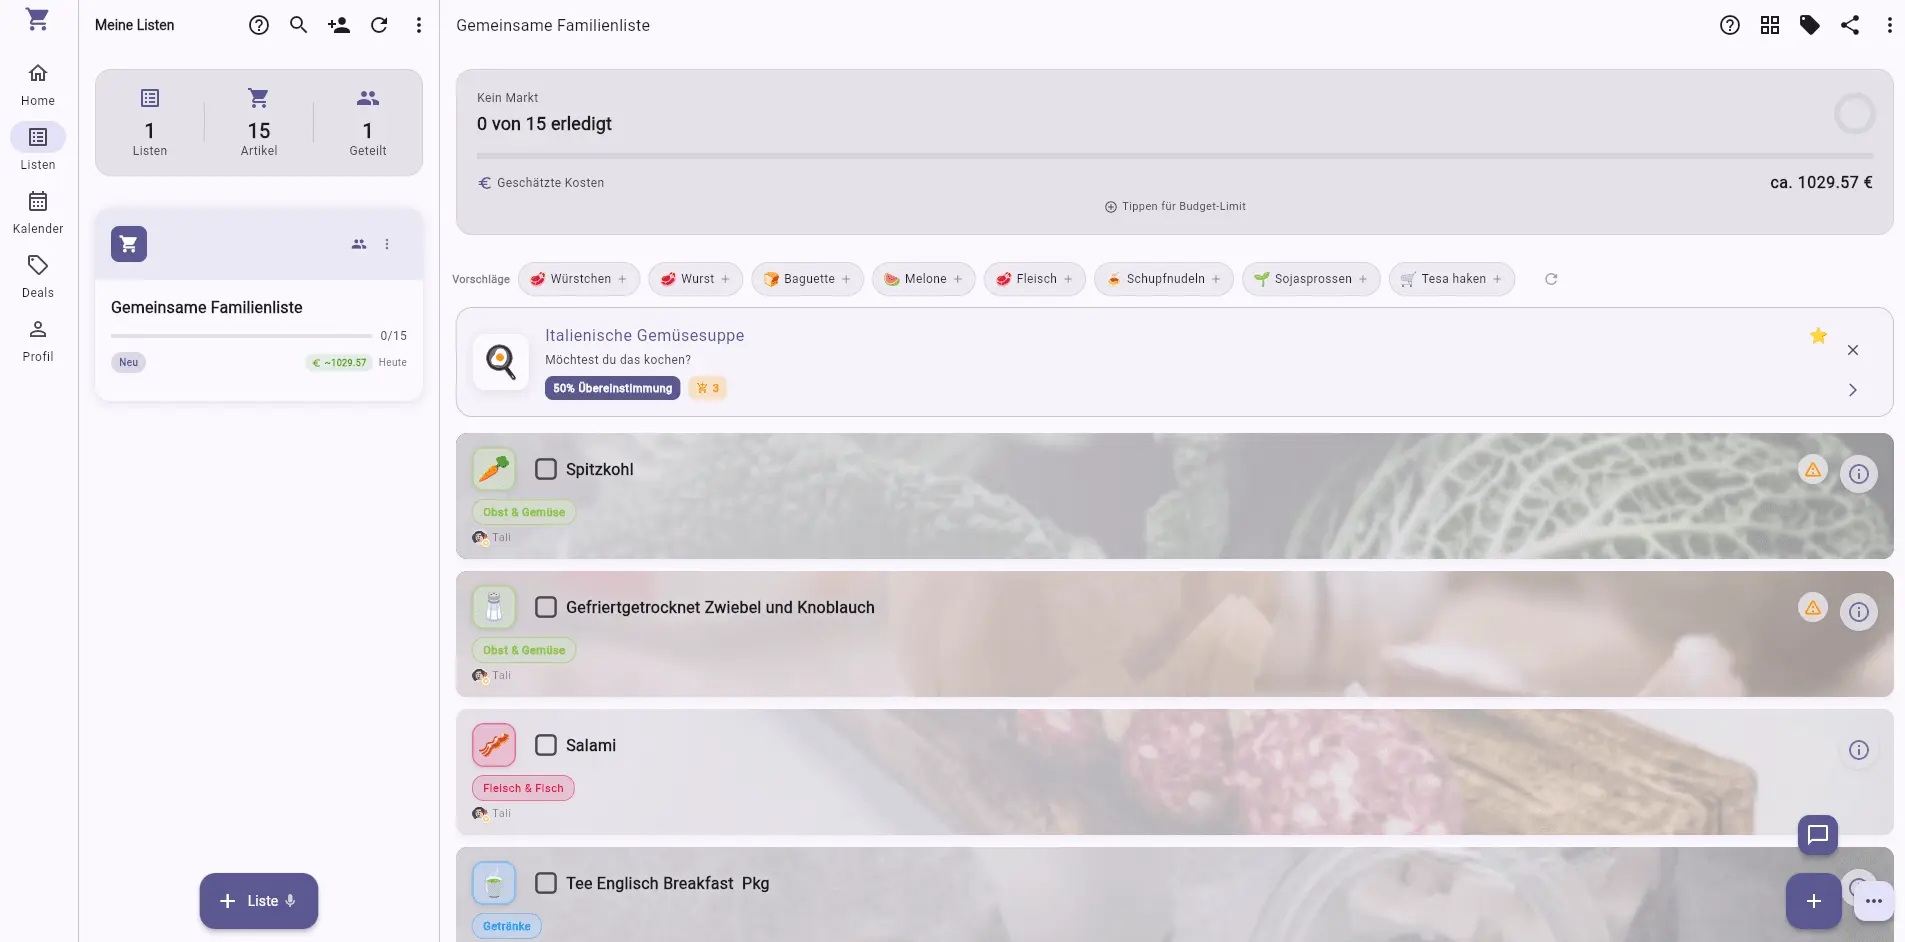
Task: Click the shopping cart app logo
Action: [x=37, y=20]
